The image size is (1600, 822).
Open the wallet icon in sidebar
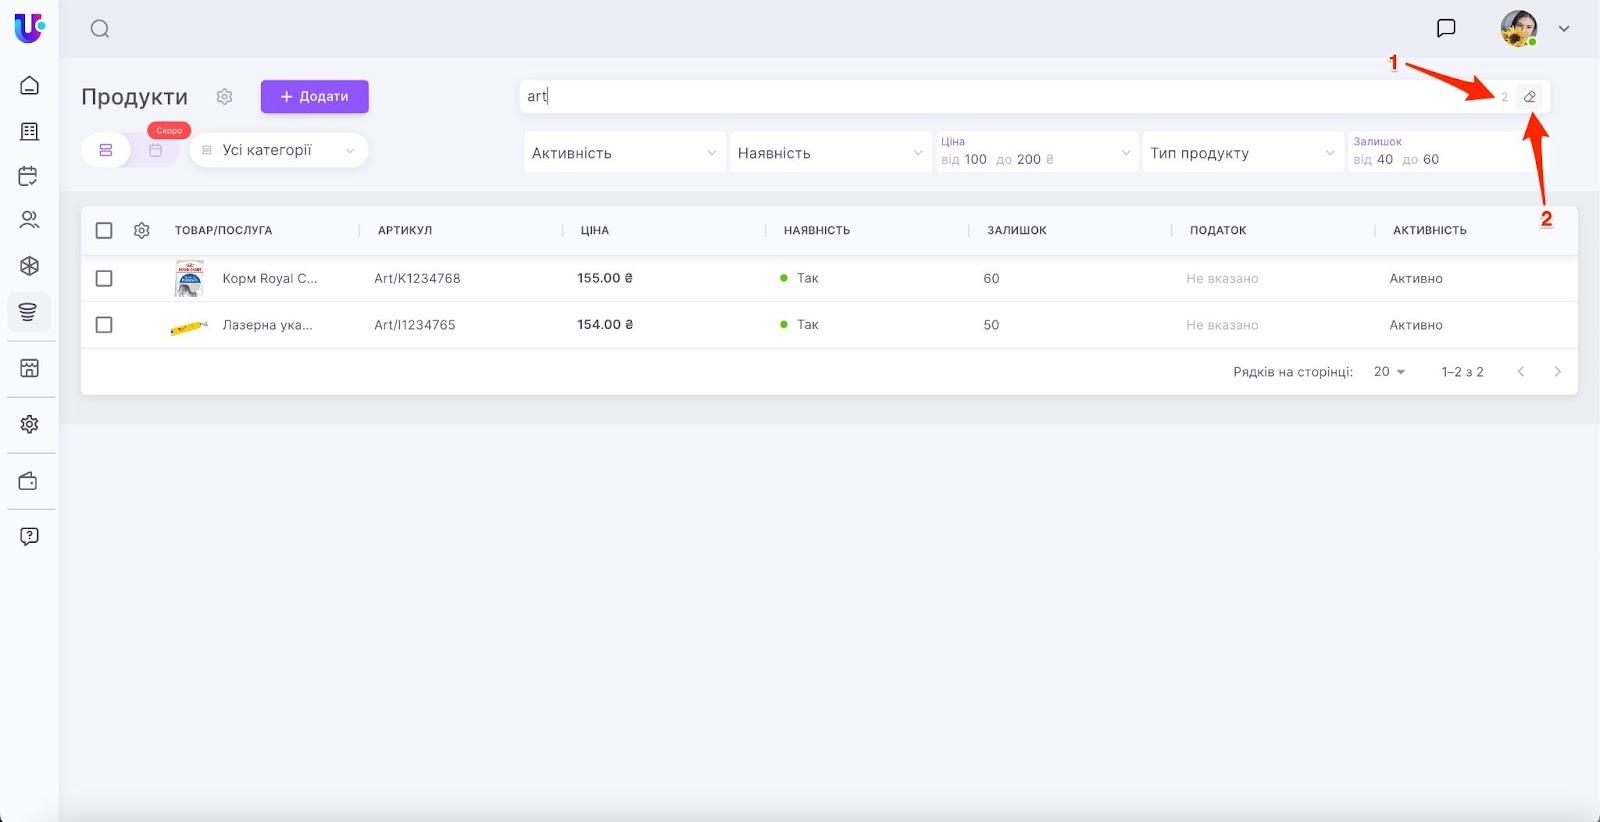(29, 482)
